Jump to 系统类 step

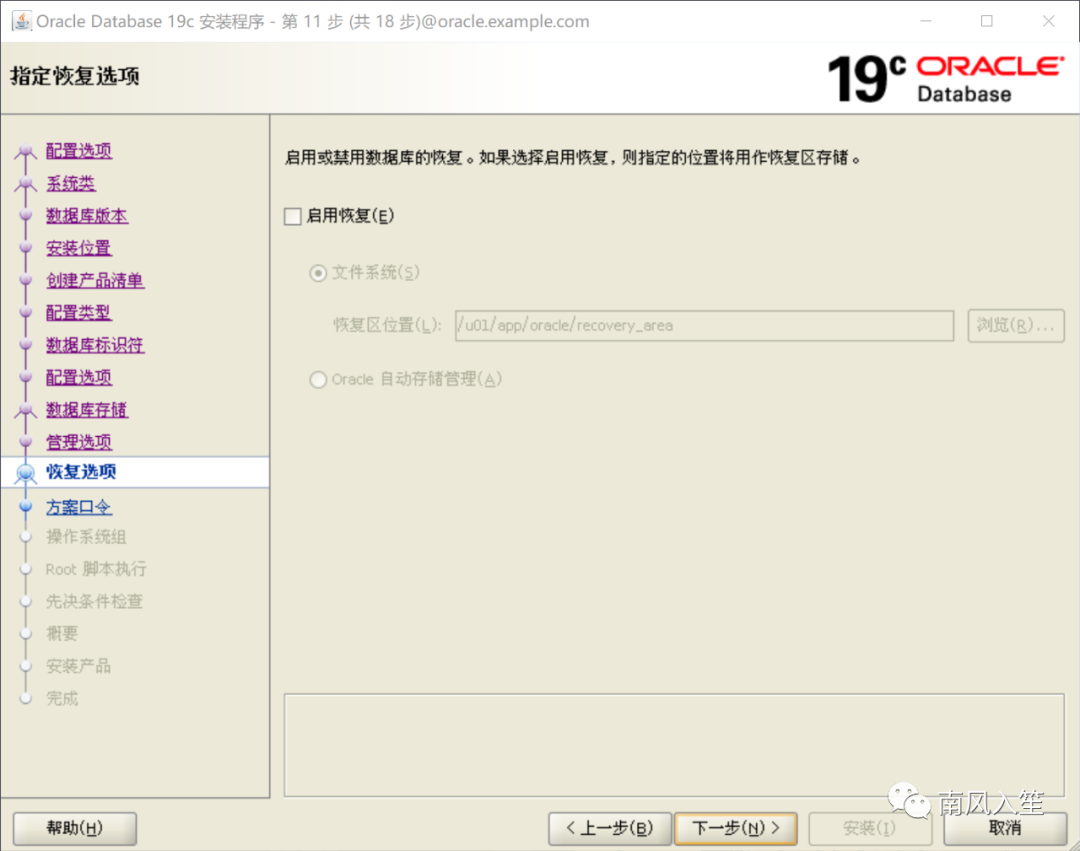[x=70, y=183]
